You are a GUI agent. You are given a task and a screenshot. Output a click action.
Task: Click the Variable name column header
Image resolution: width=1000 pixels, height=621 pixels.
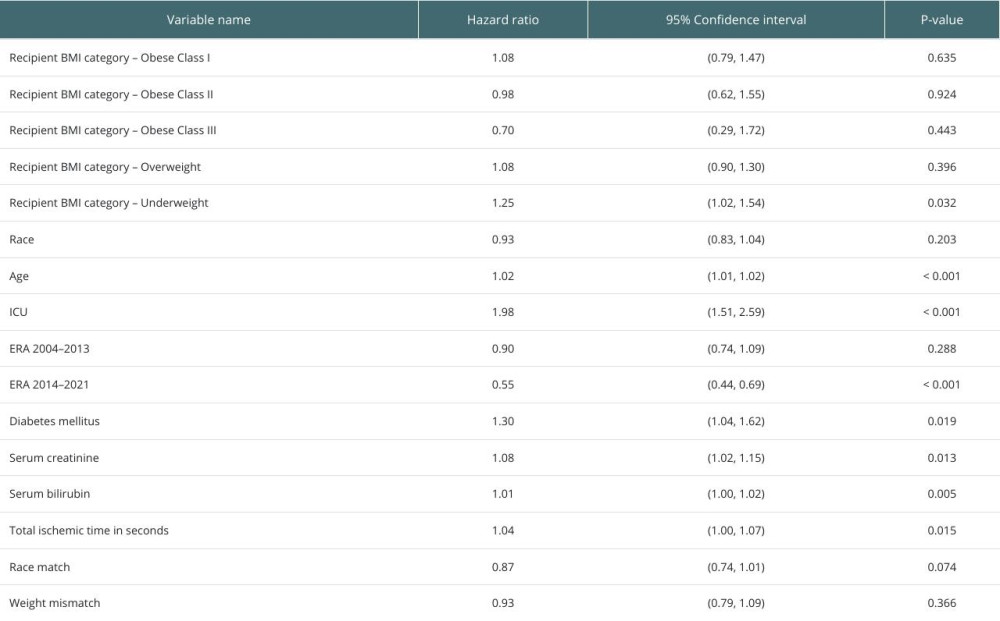[209, 20]
